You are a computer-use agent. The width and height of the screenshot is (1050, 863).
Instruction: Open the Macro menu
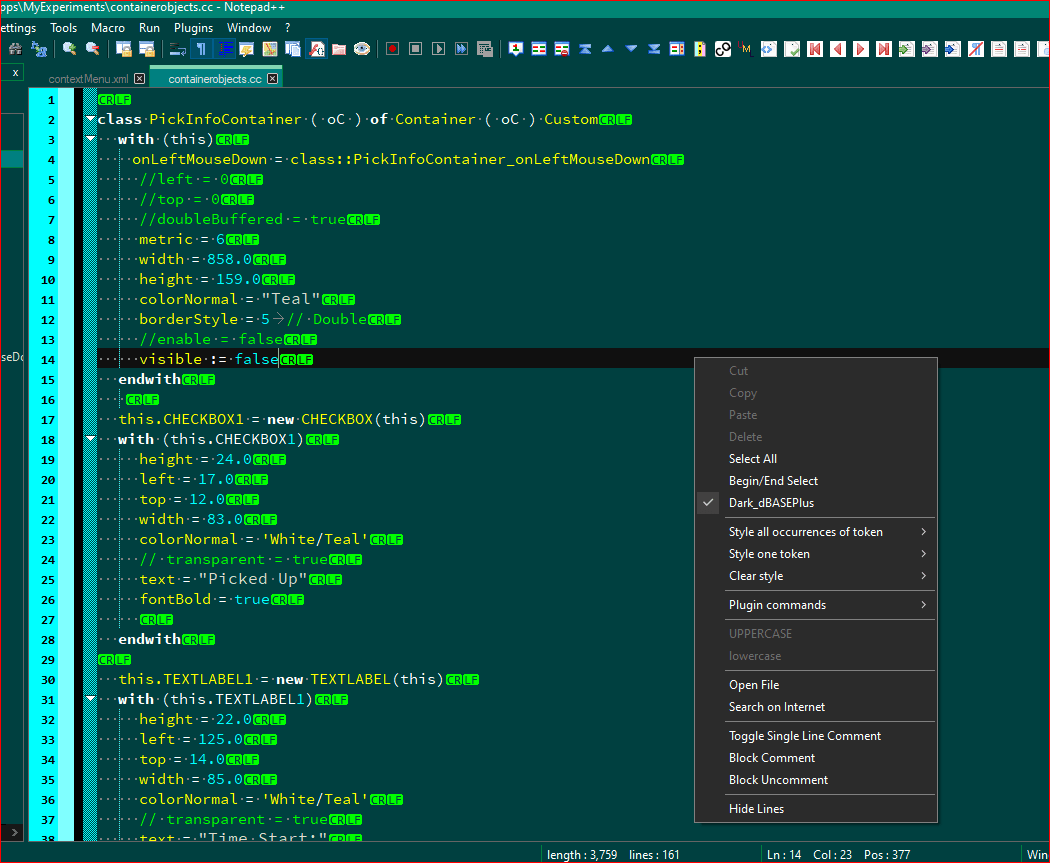pyautogui.click(x=107, y=27)
